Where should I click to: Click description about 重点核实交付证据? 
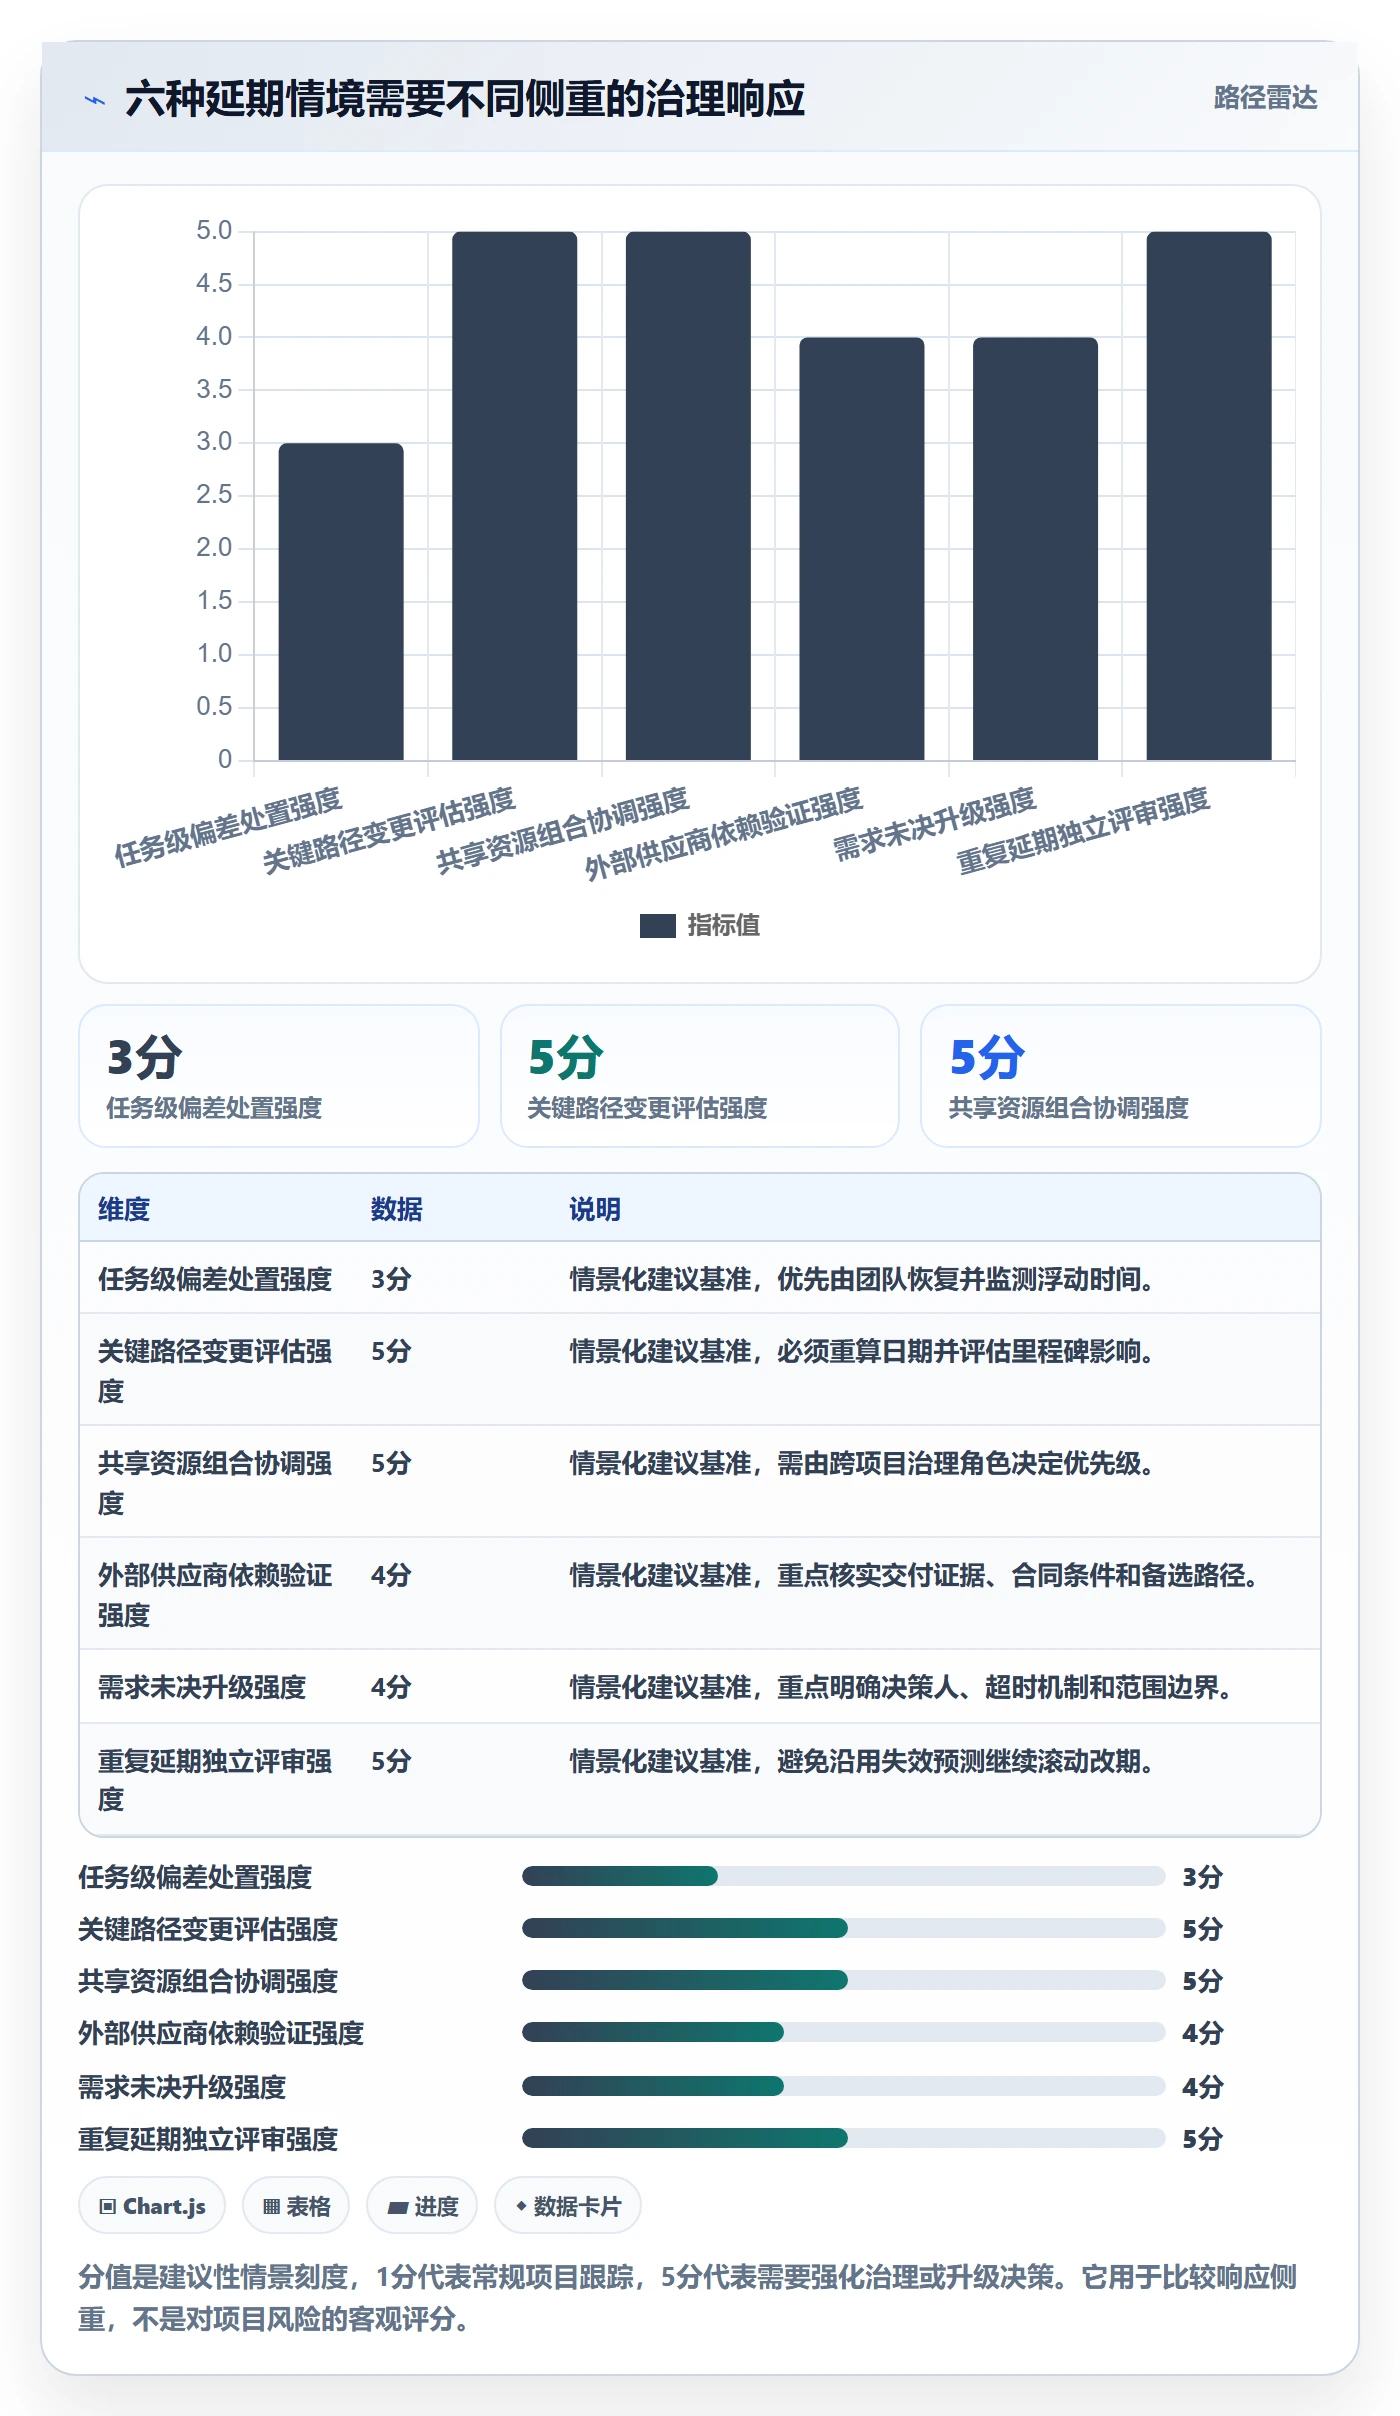pos(914,1575)
